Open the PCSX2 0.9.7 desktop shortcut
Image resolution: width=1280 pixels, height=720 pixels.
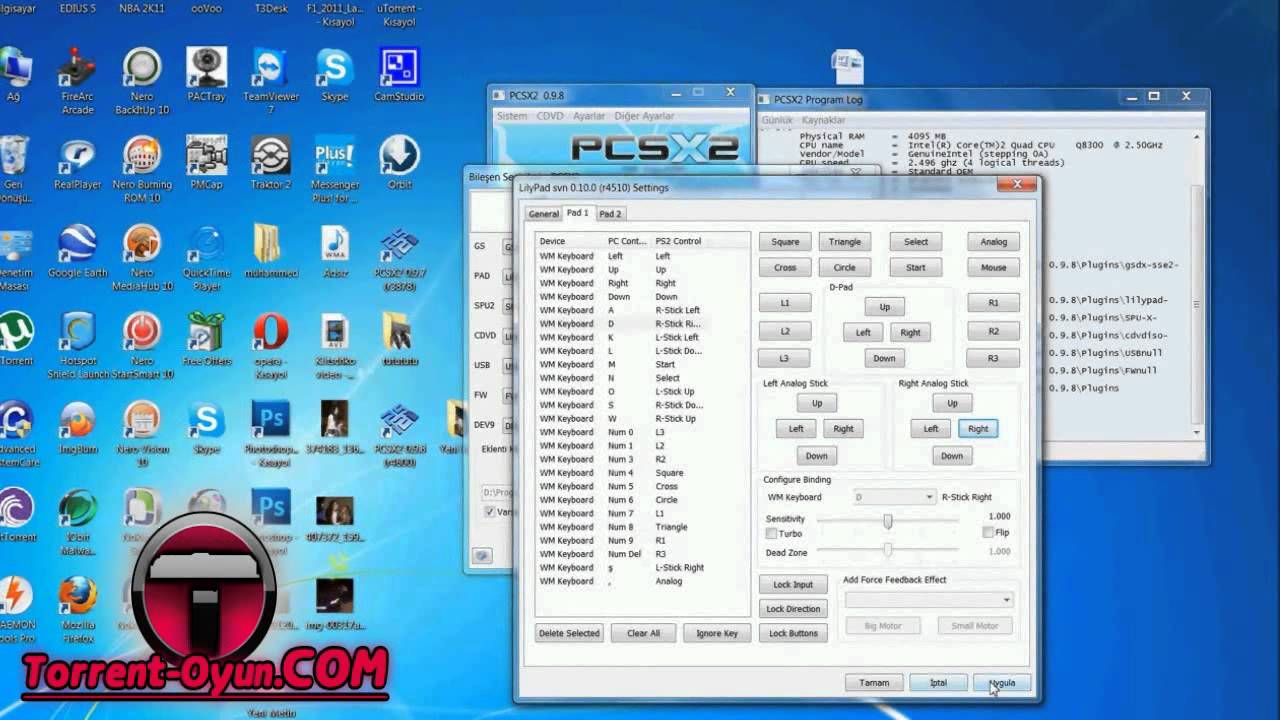[x=399, y=257]
